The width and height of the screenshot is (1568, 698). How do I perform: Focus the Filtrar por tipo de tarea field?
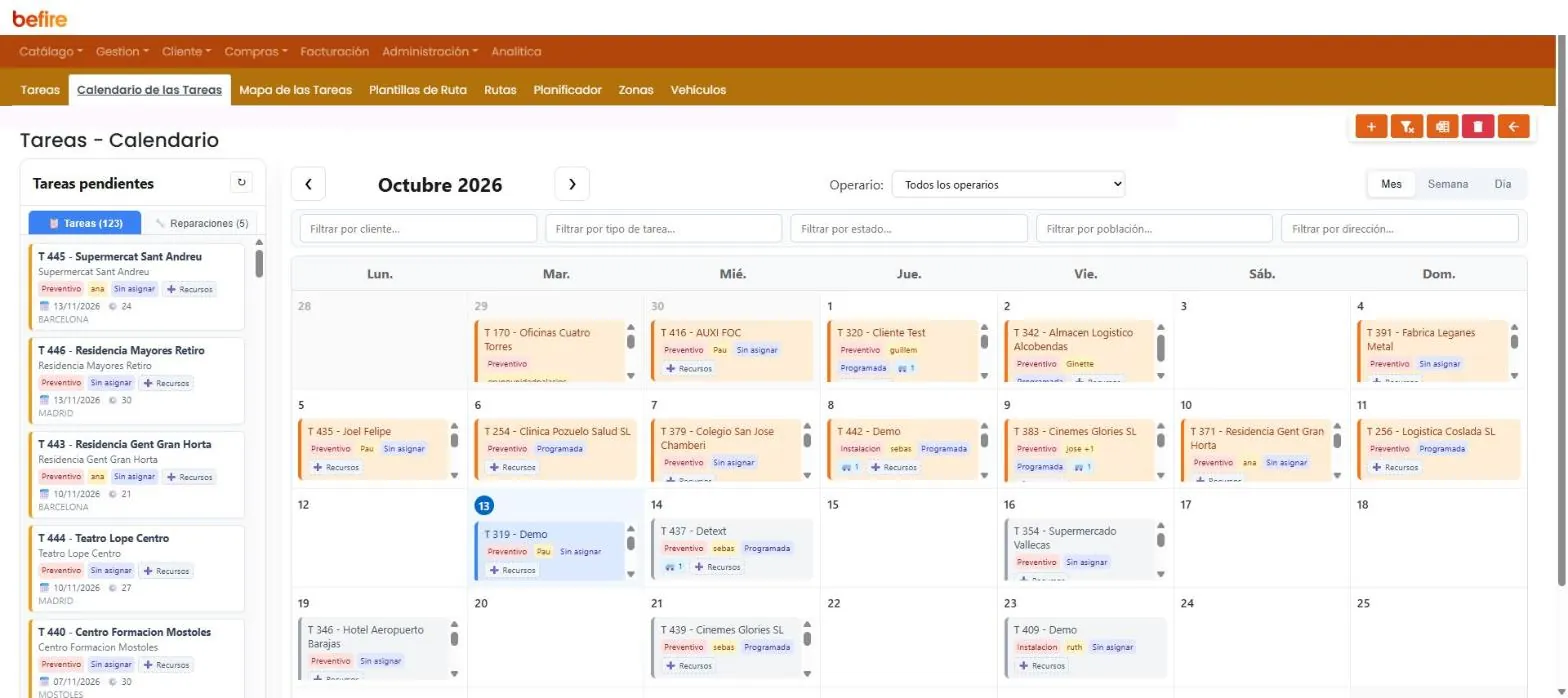coord(663,229)
